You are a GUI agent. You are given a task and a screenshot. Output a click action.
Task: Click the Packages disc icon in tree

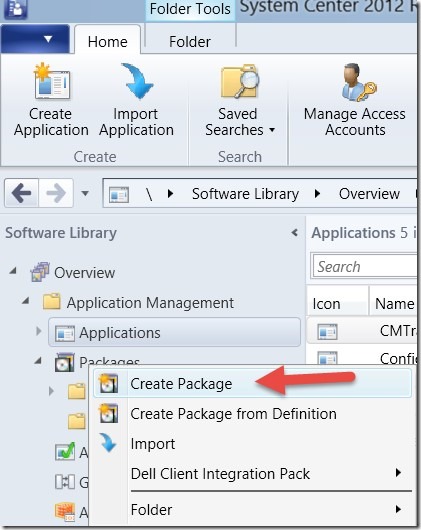tap(64, 362)
